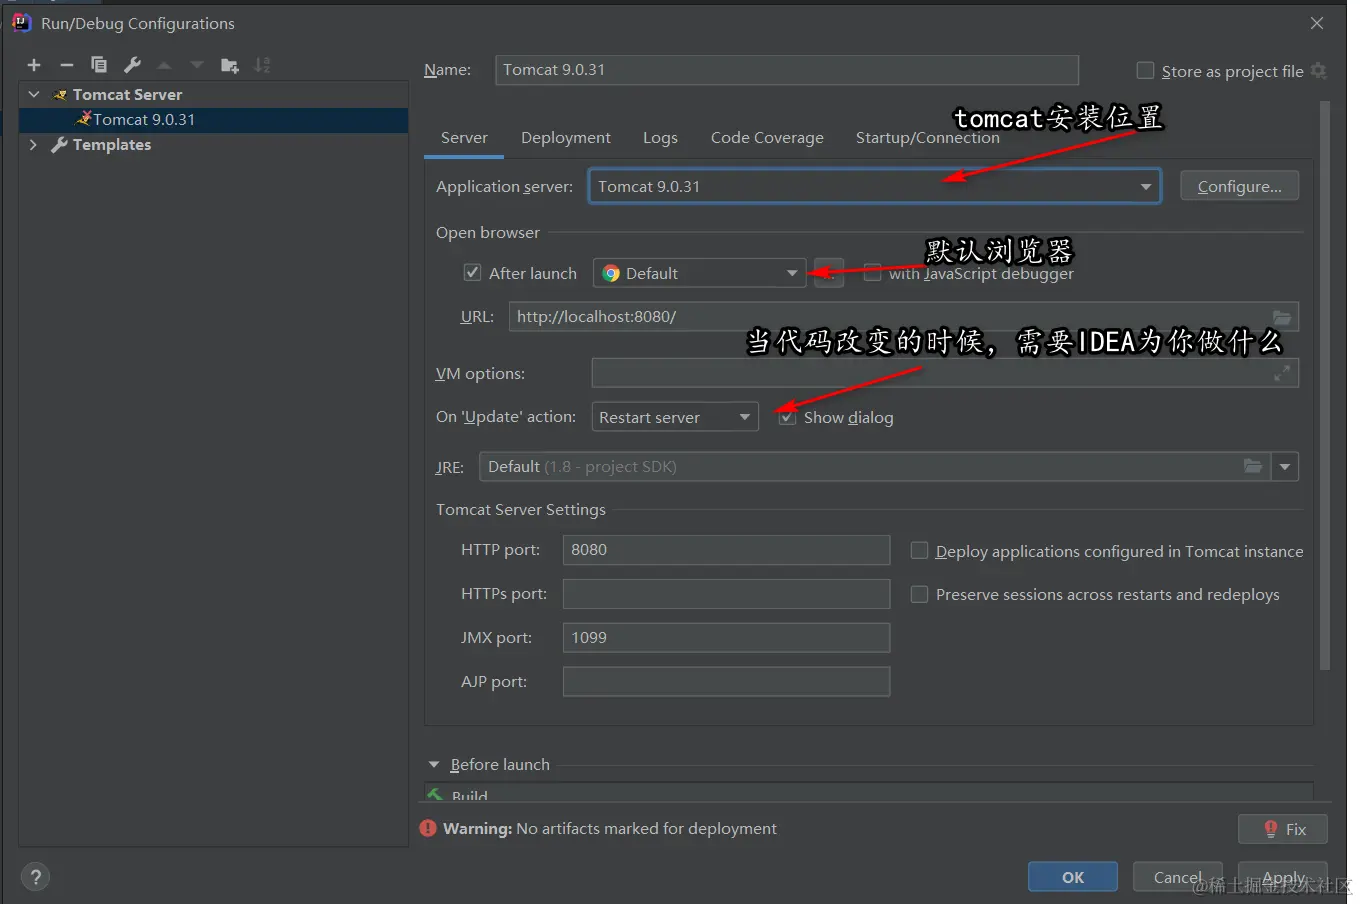Viewport: 1360px width, 904px height.
Task: Close the Run/Debug Configurations dialog
Action: coord(1317,23)
